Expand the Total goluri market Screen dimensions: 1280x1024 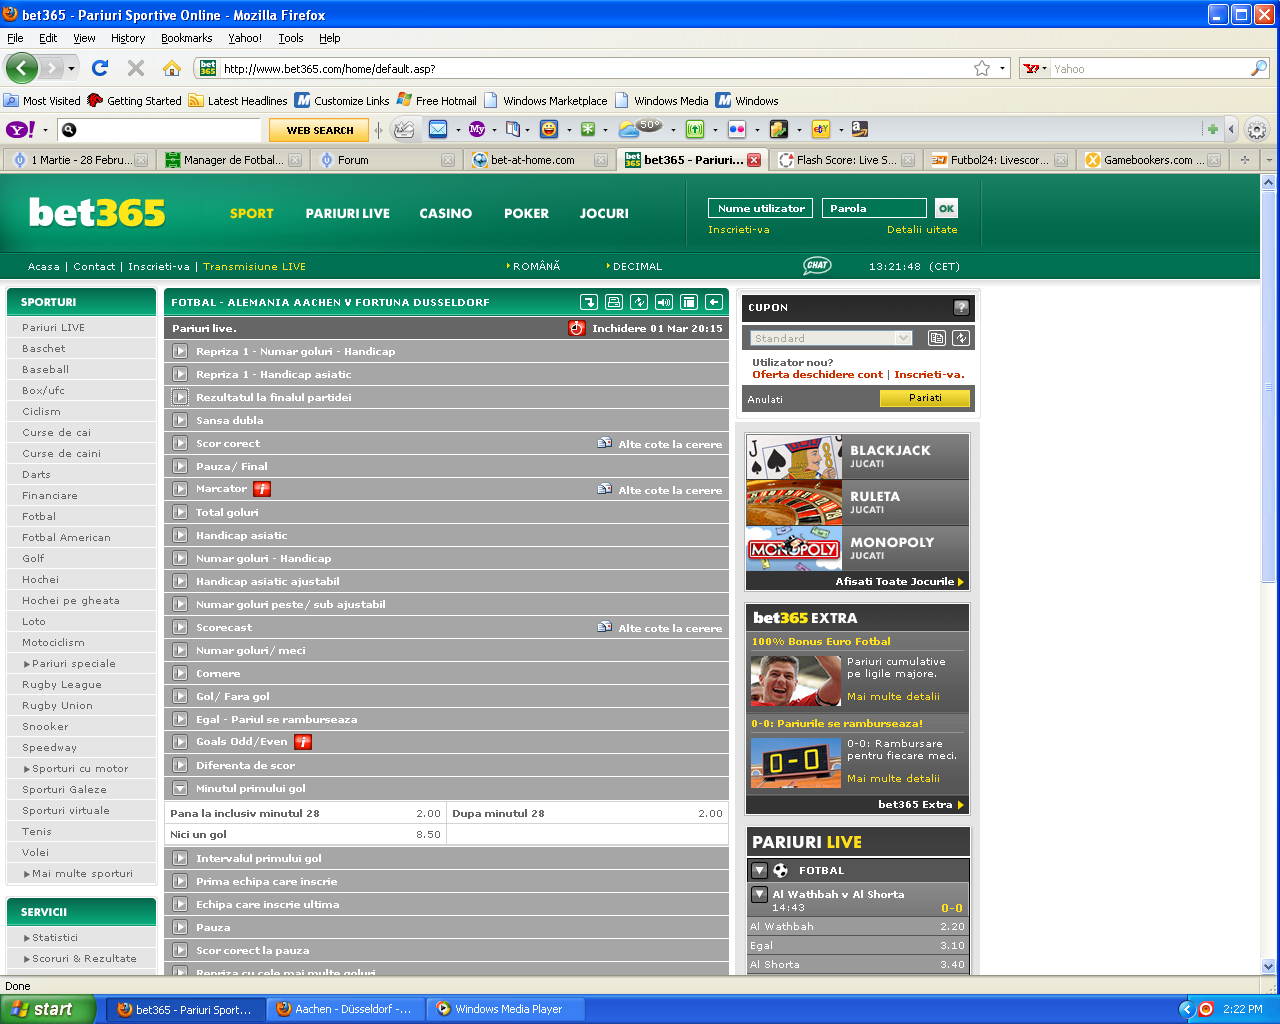click(180, 512)
